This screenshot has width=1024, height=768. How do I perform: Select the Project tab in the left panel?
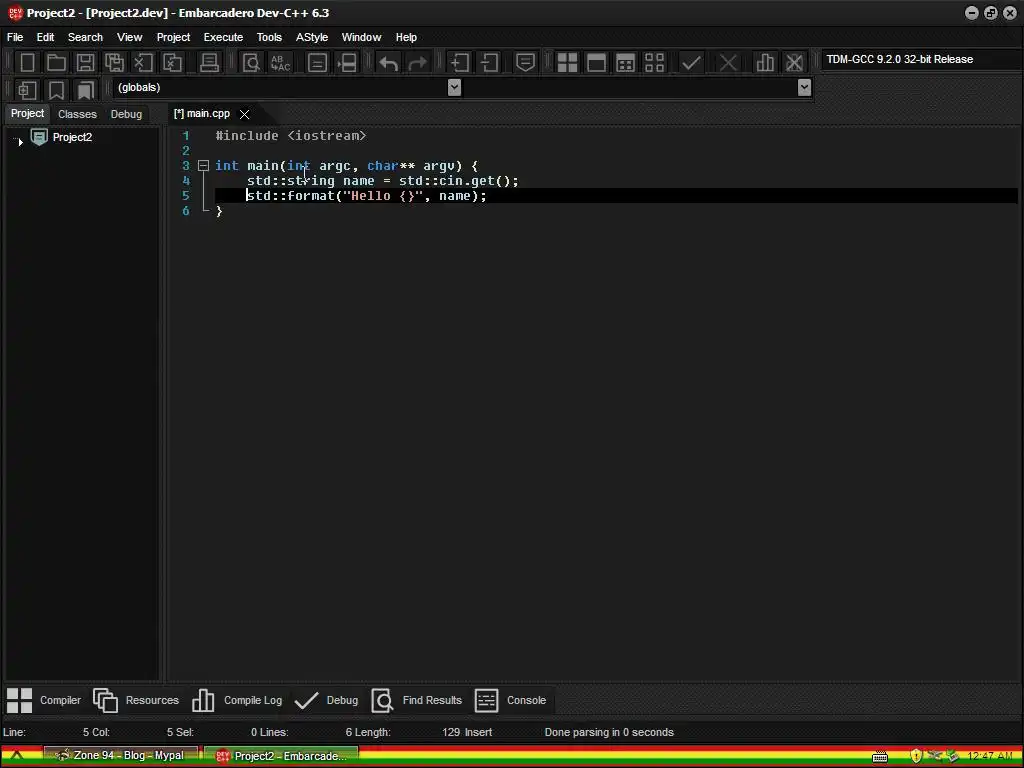(27, 114)
